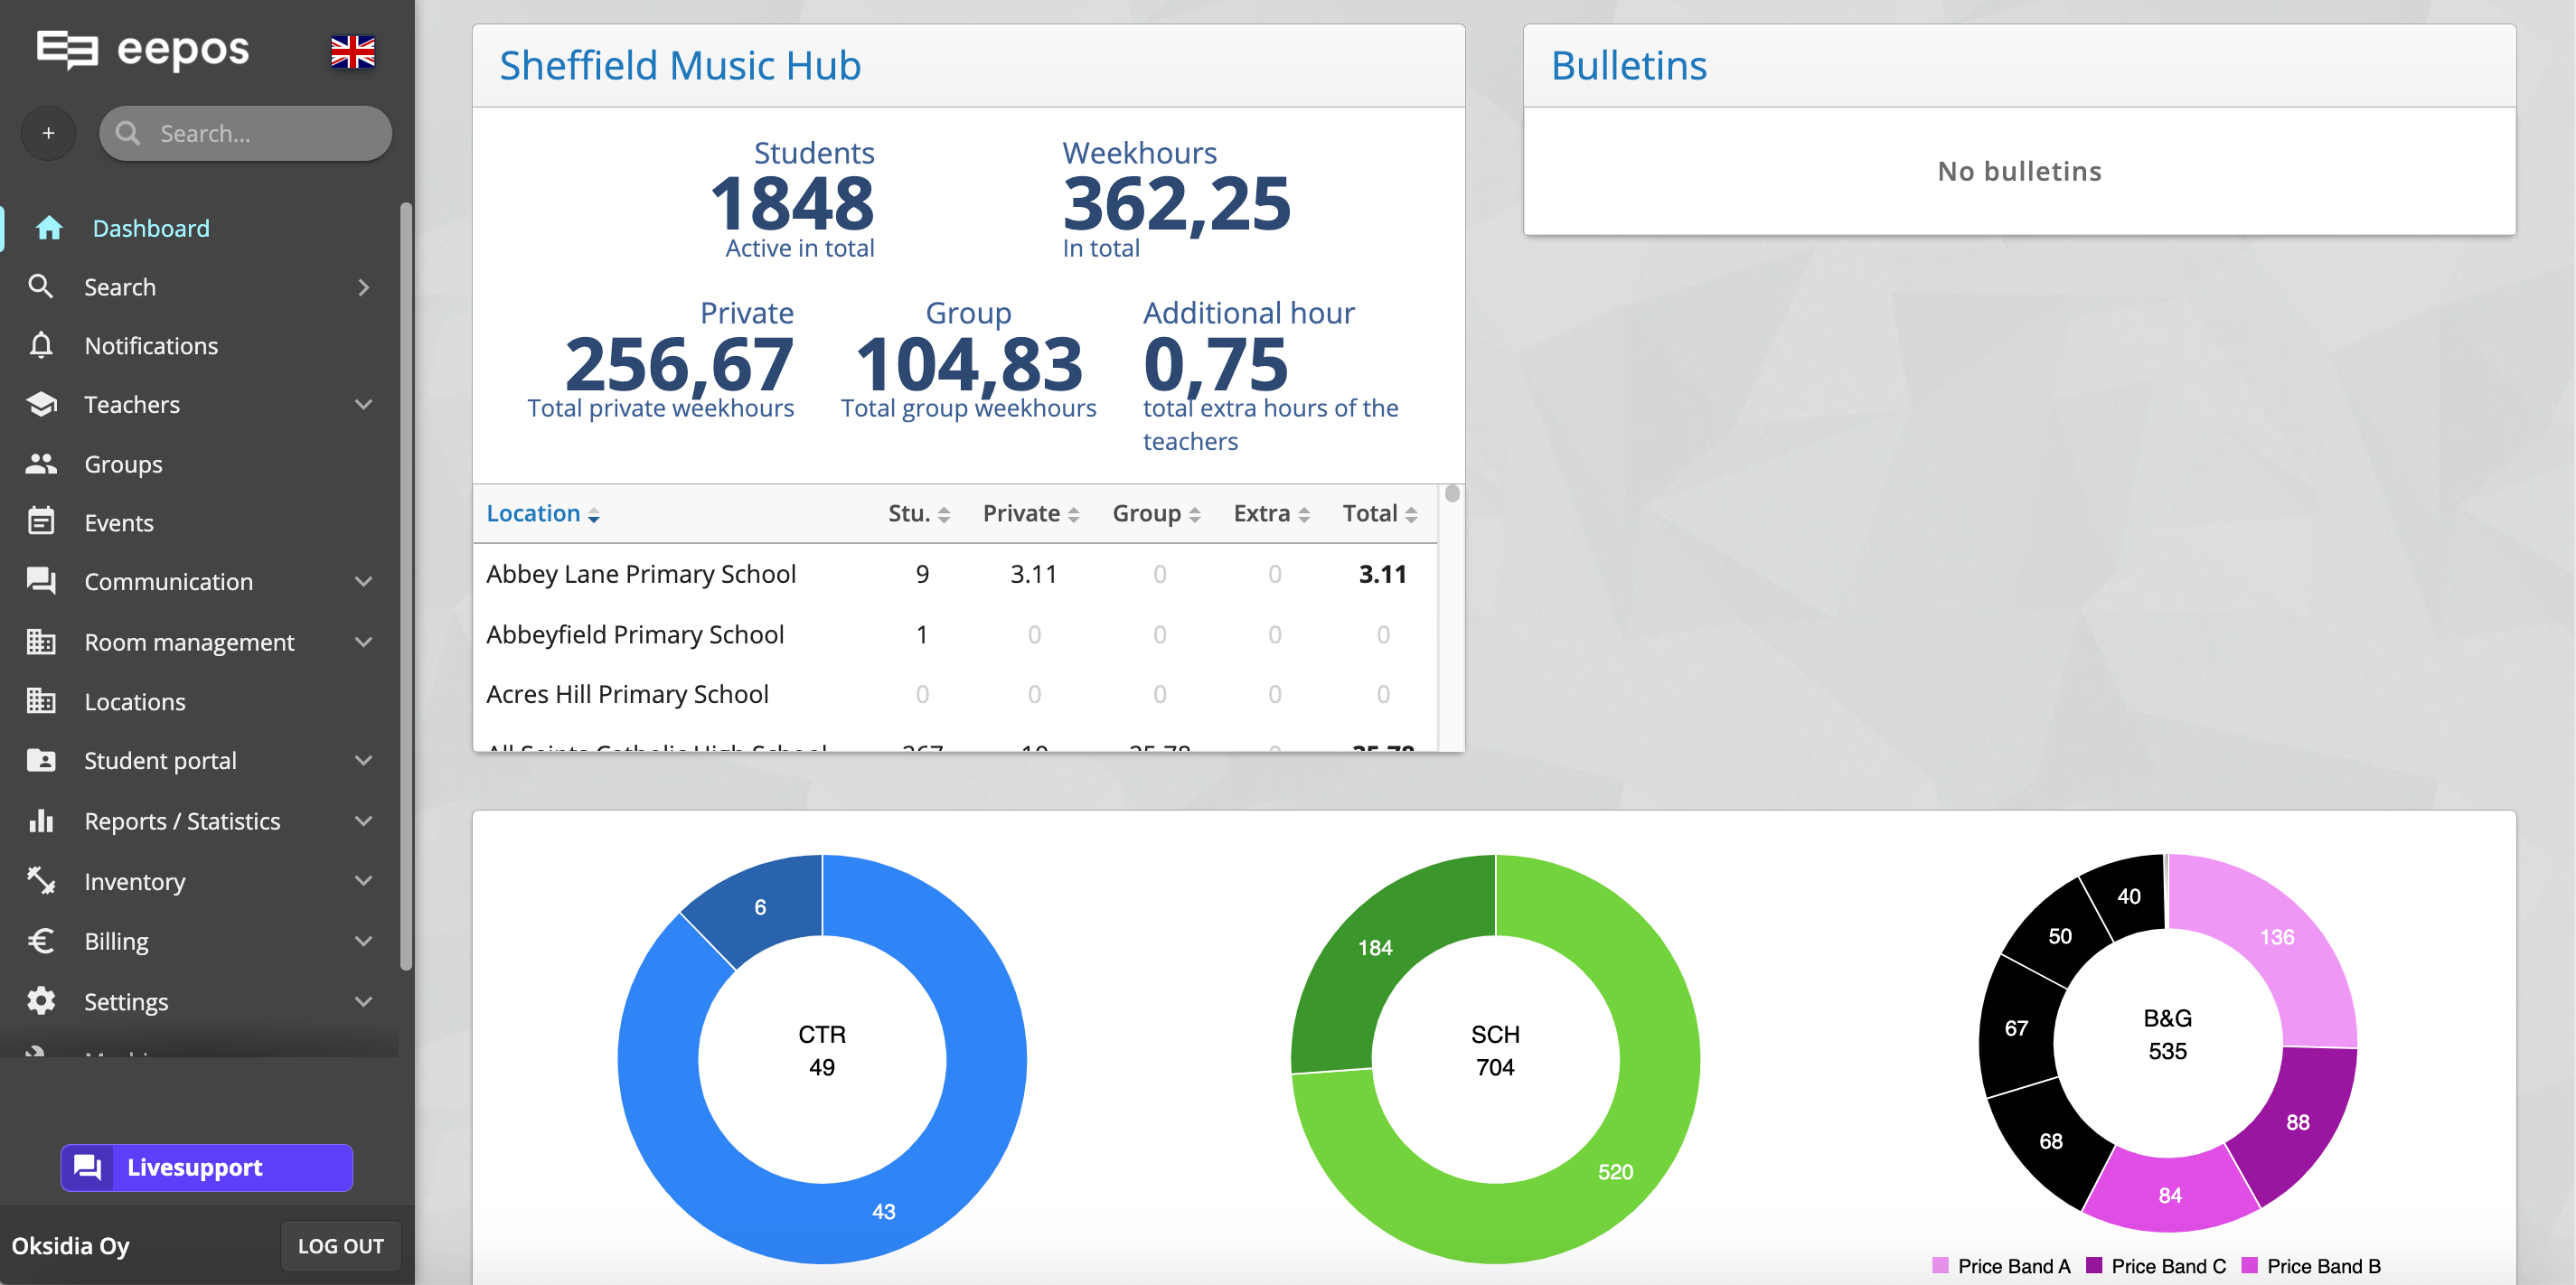Select the Acres Hill Primary School row
Screen dimensions: 2576x1285
point(955,694)
